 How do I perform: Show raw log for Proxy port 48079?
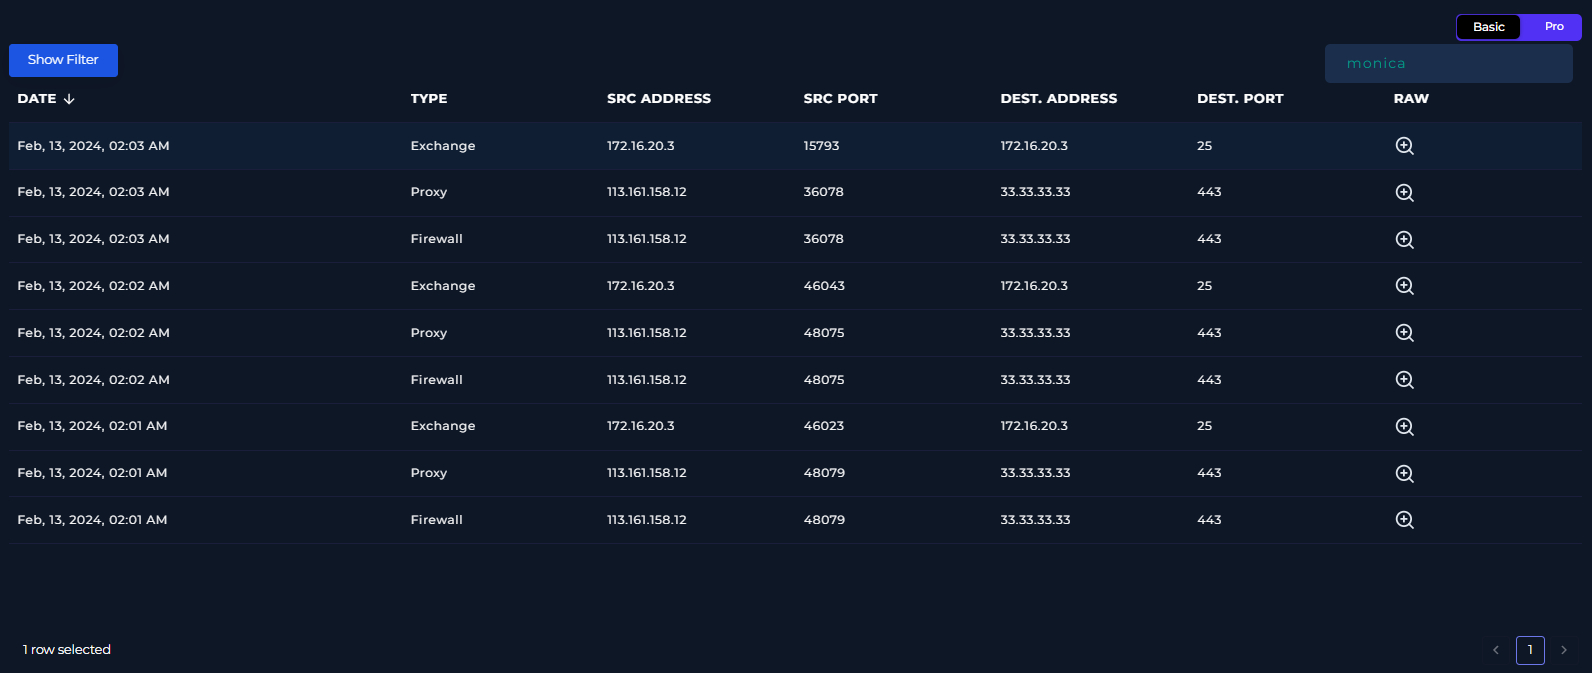(1404, 474)
